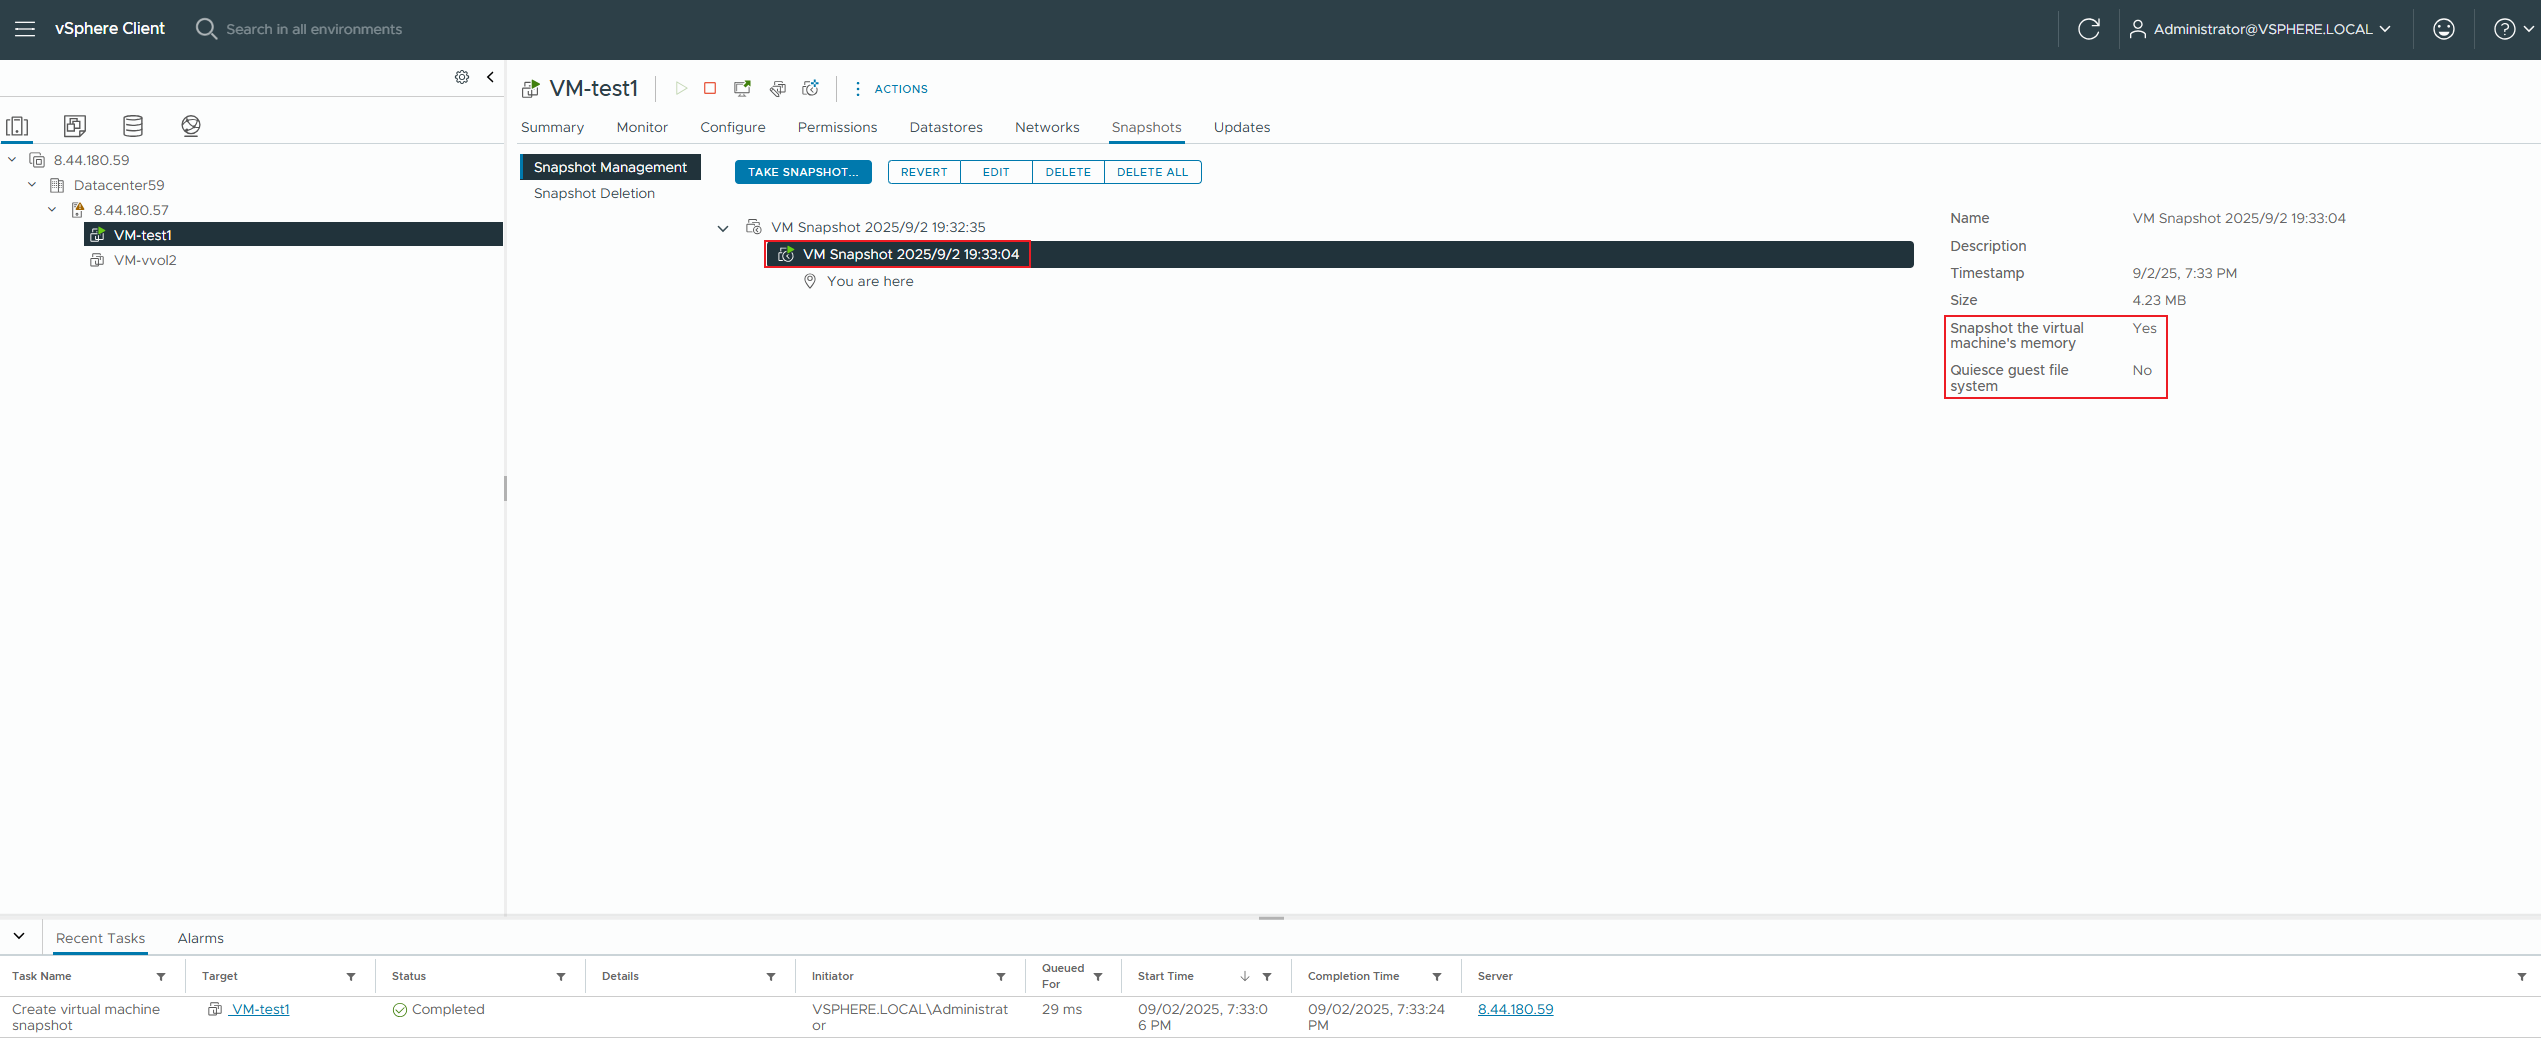Viewport: 2541px width, 1040px height.
Task: Click the global search magnifier icon
Action: click(x=206, y=29)
